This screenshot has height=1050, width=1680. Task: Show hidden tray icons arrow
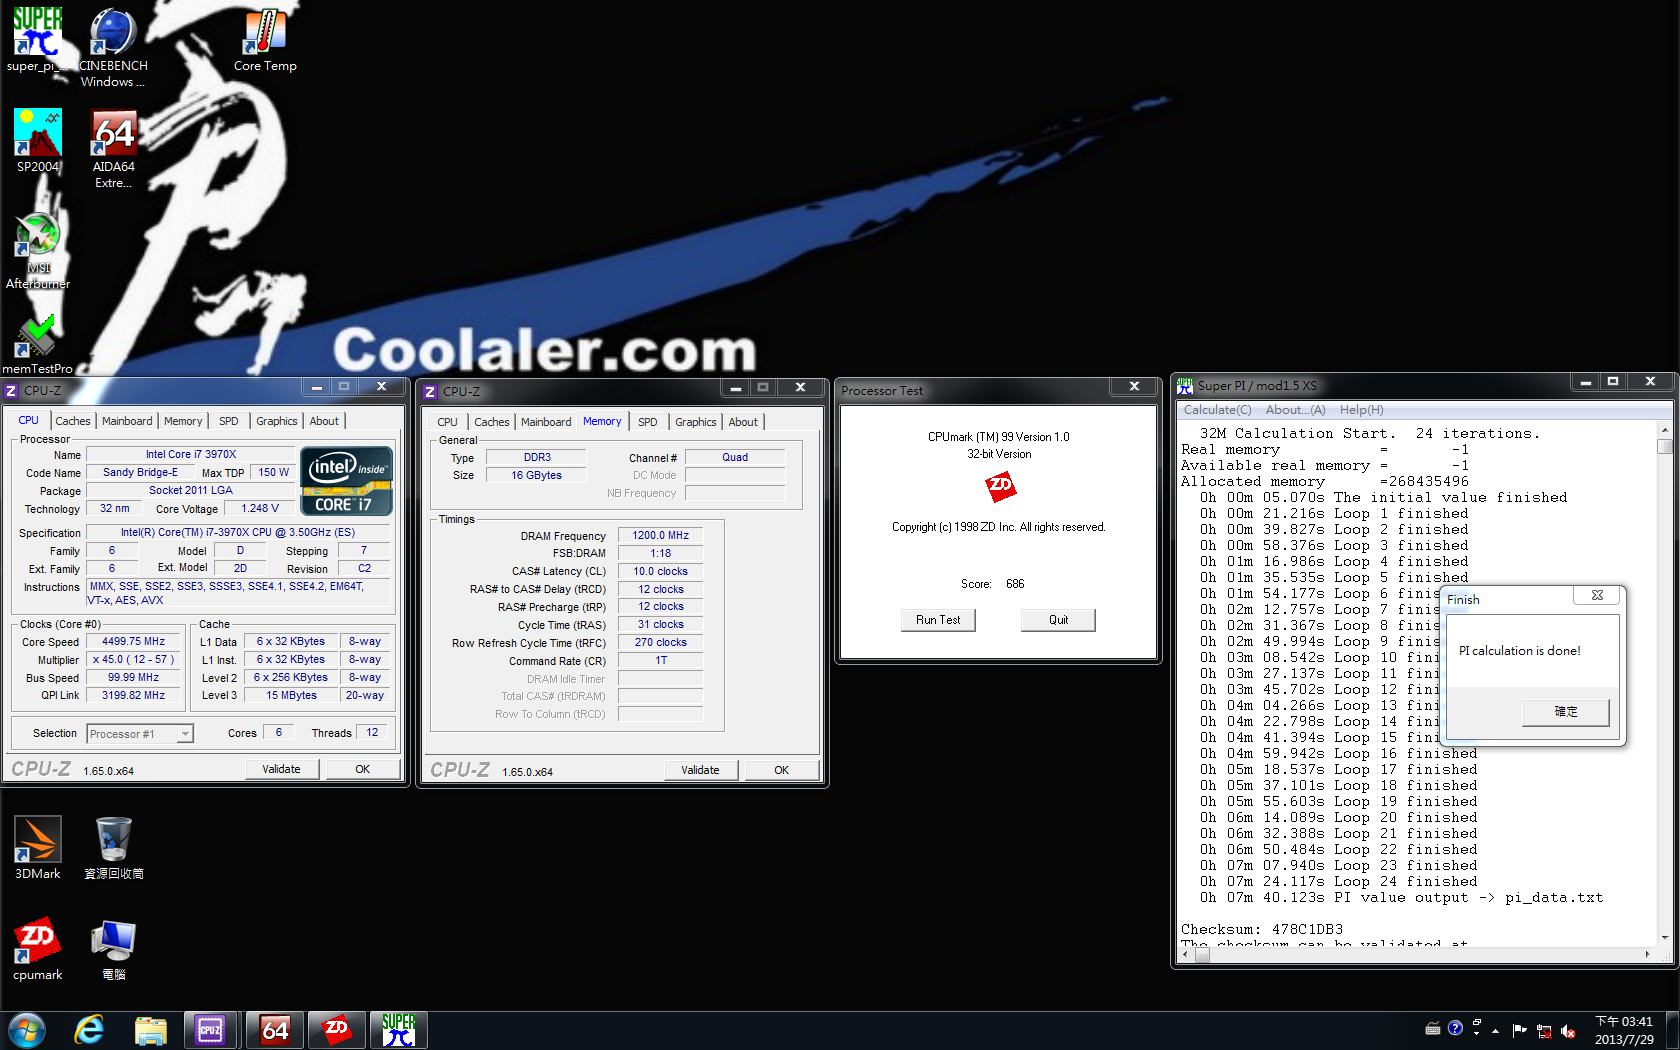click(x=1496, y=1030)
